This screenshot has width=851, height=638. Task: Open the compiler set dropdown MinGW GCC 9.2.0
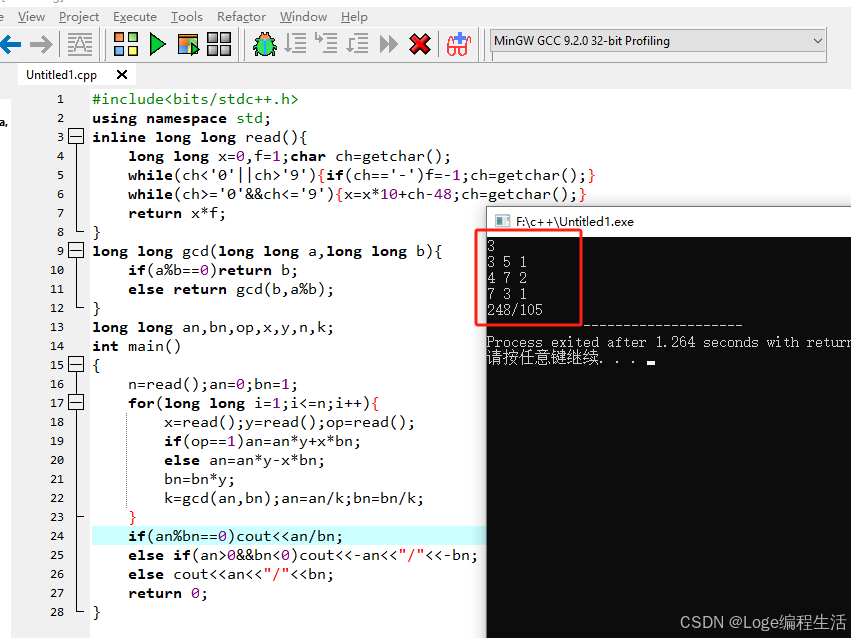(658, 41)
